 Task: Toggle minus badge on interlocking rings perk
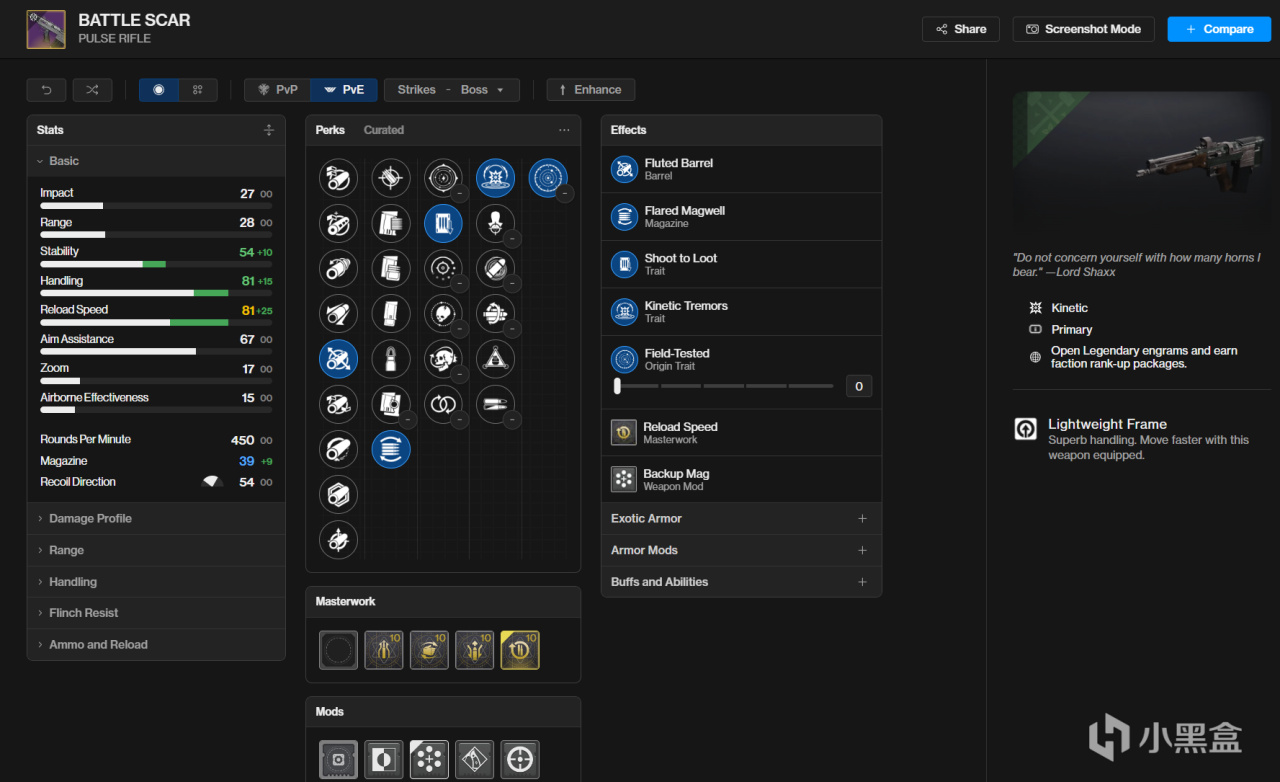460,420
